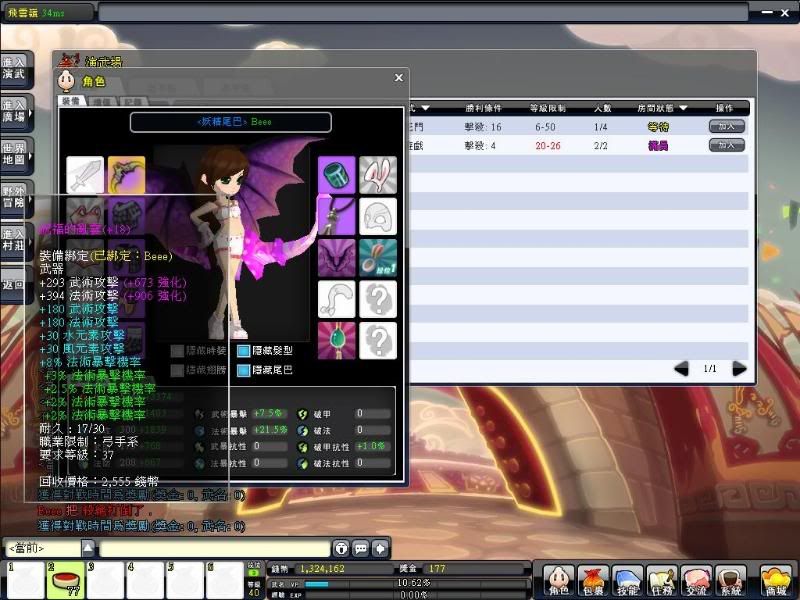Go to next page of room list
This screenshot has width=800, height=600.
739,369
